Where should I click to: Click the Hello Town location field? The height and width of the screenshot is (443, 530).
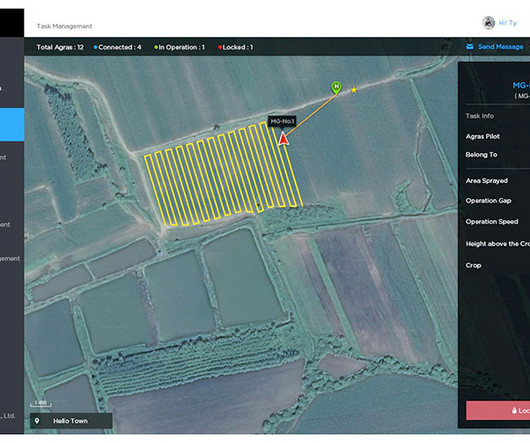[71, 421]
